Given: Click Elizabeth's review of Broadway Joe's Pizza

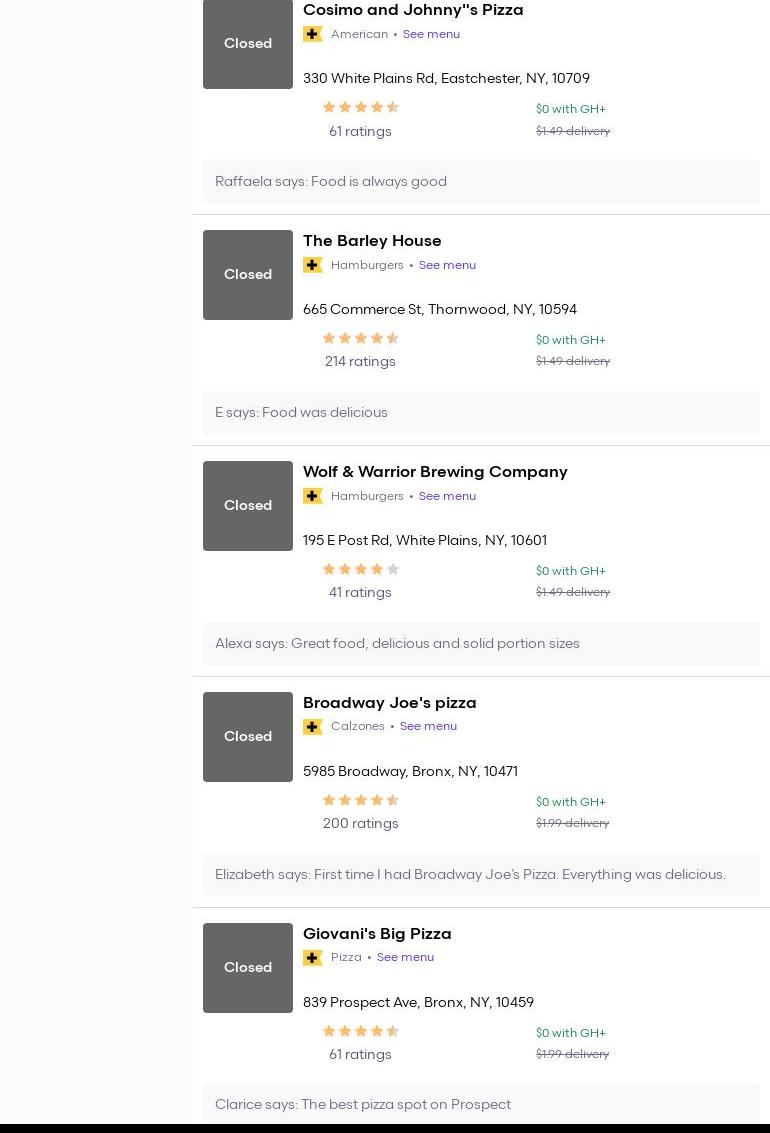Looking at the screenshot, I should 470,875.
